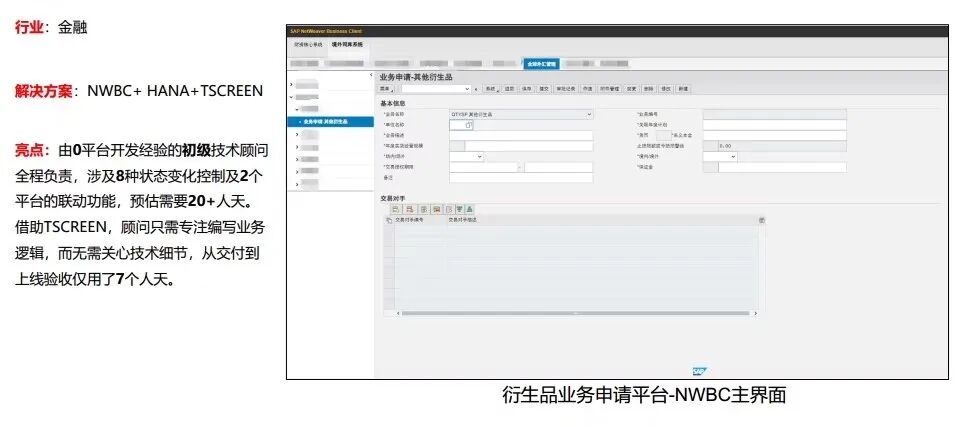Click the 交易对手描述 column header
This screenshot has width=962, height=427.
tap(463, 220)
